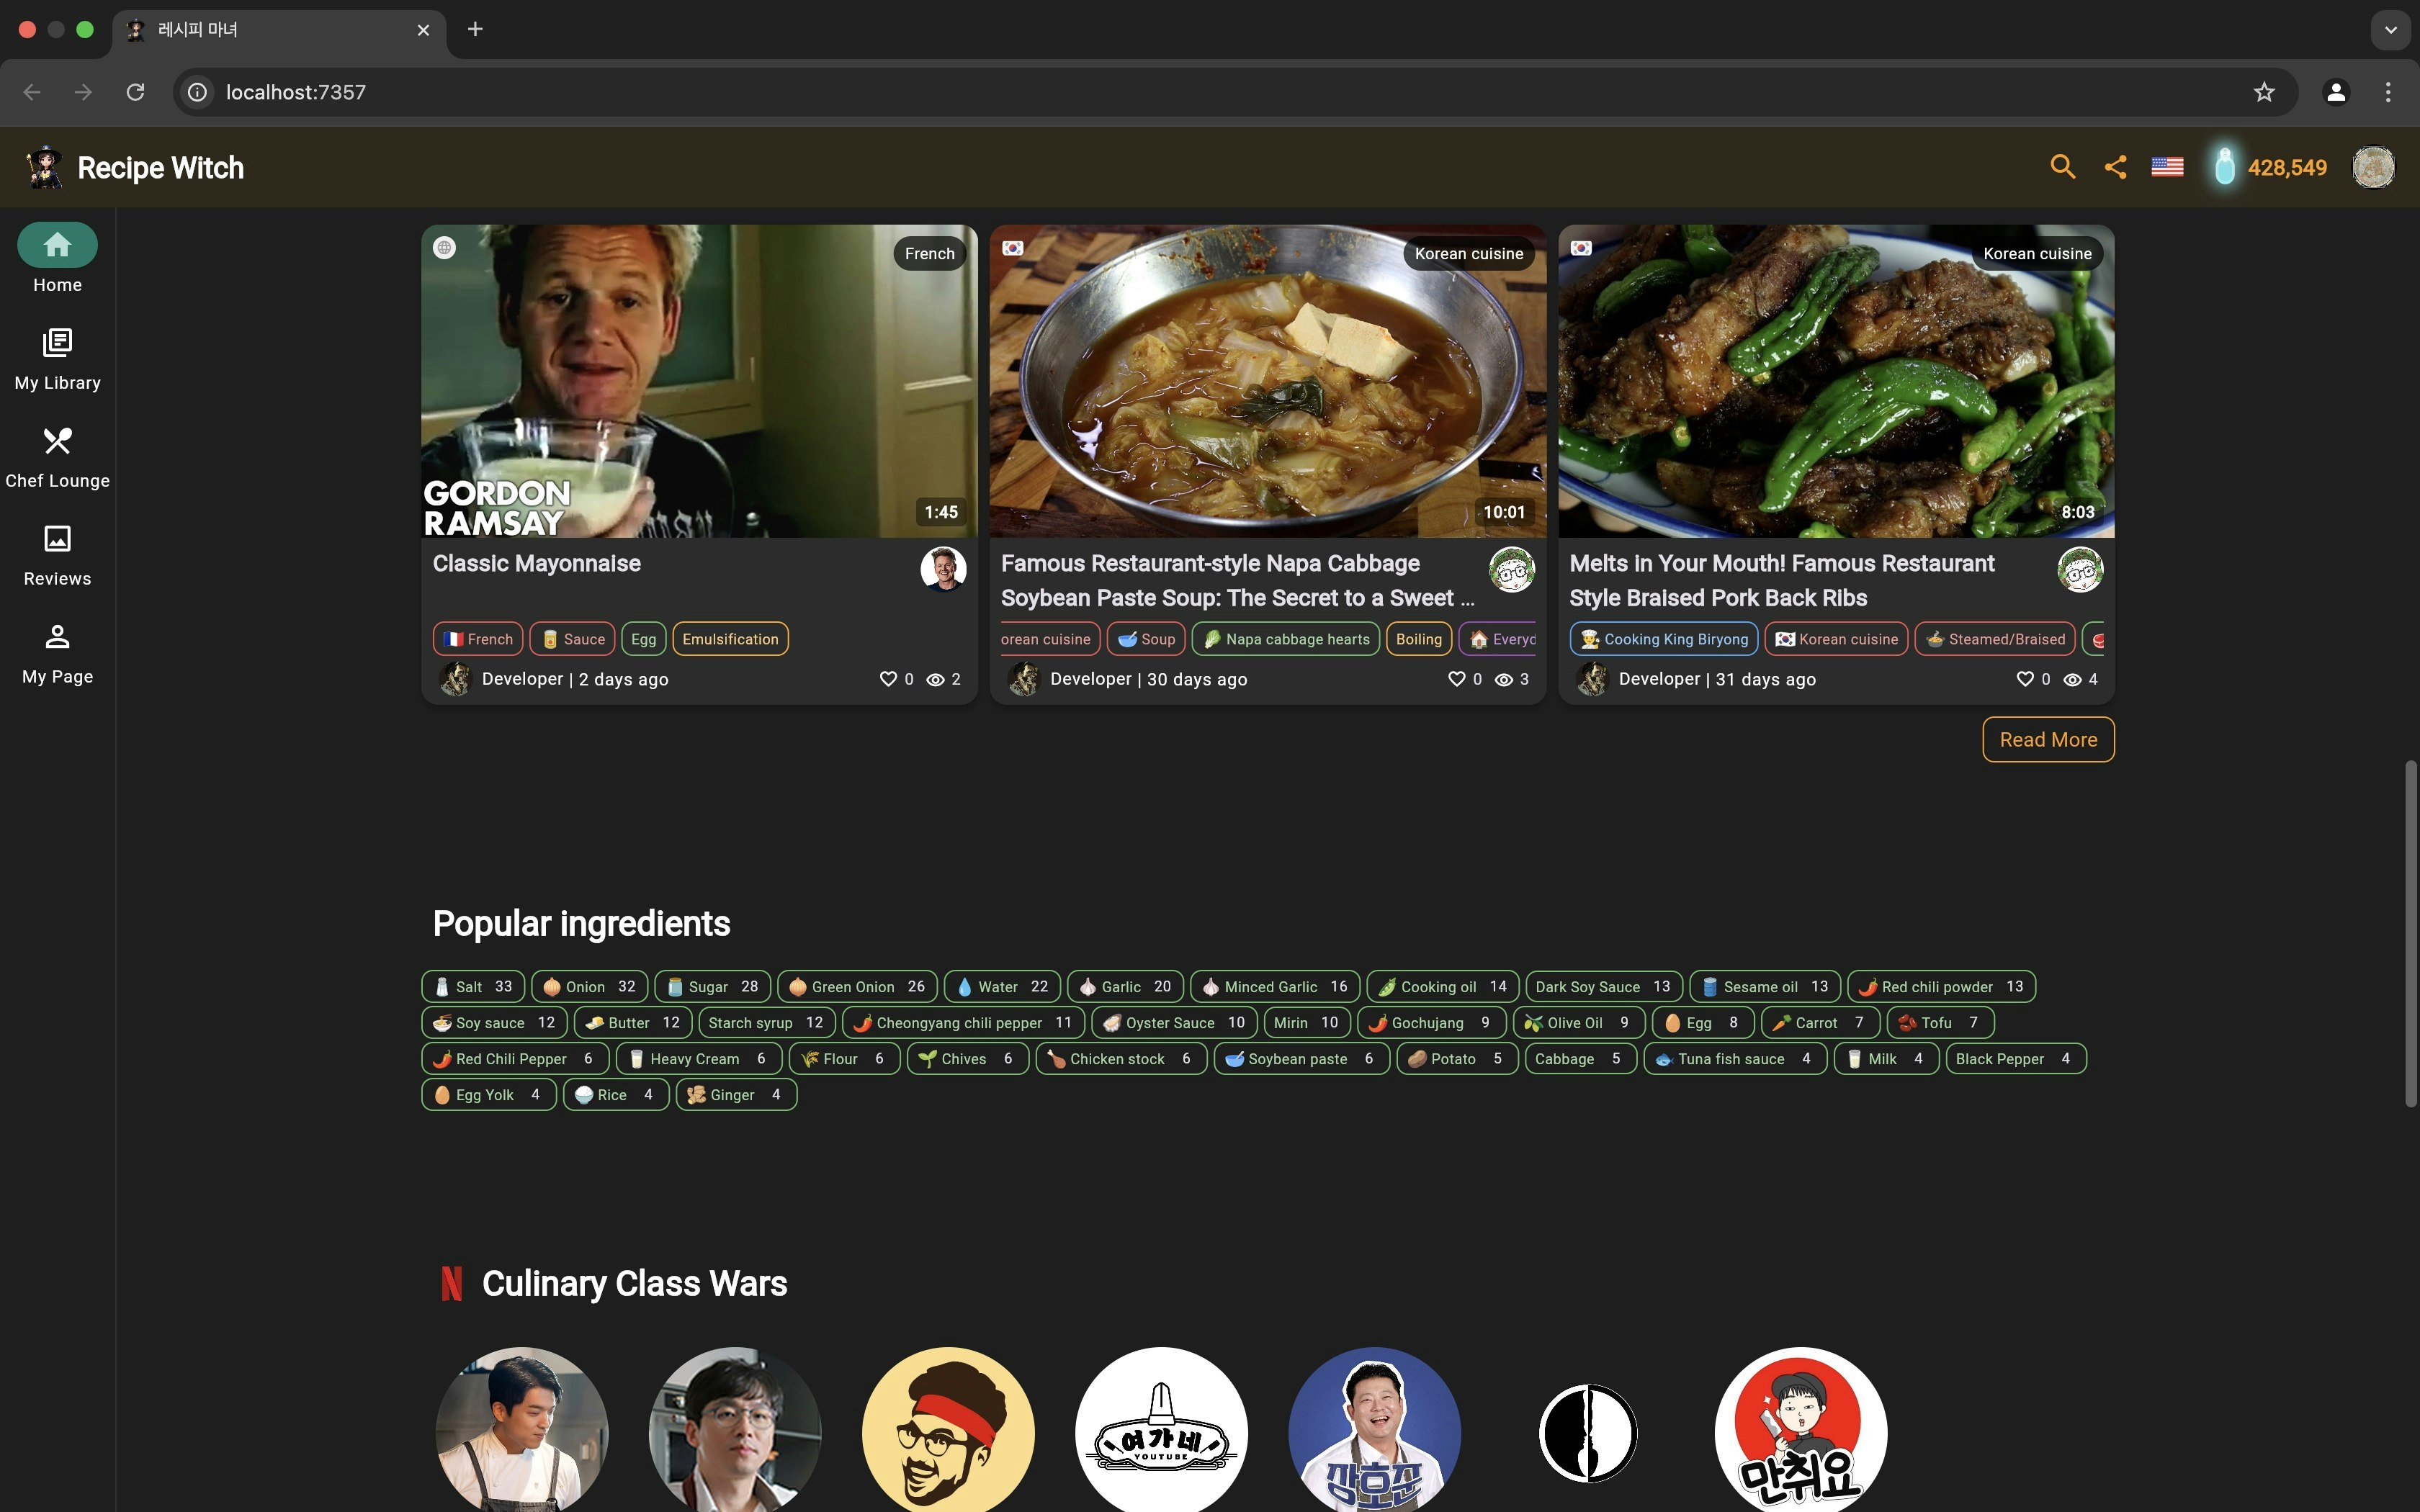The width and height of the screenshot is (2420, 1512).
Task: Select the Cheongyang chili pepper ingredient chip
Action: point(963,1023)
